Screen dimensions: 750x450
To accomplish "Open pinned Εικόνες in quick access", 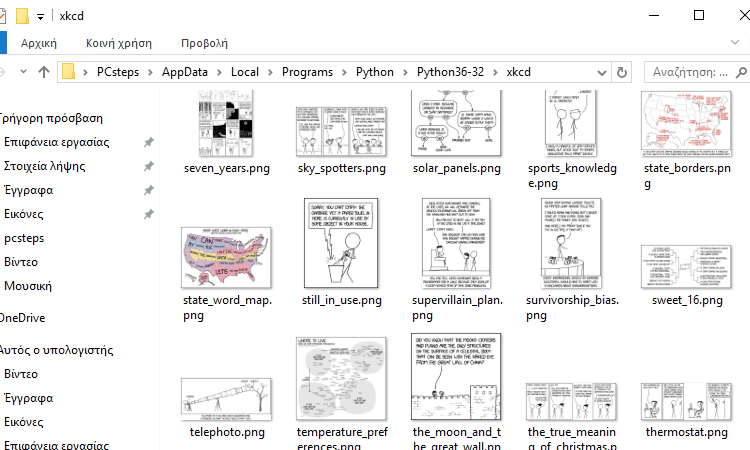I will coord(23,214).
